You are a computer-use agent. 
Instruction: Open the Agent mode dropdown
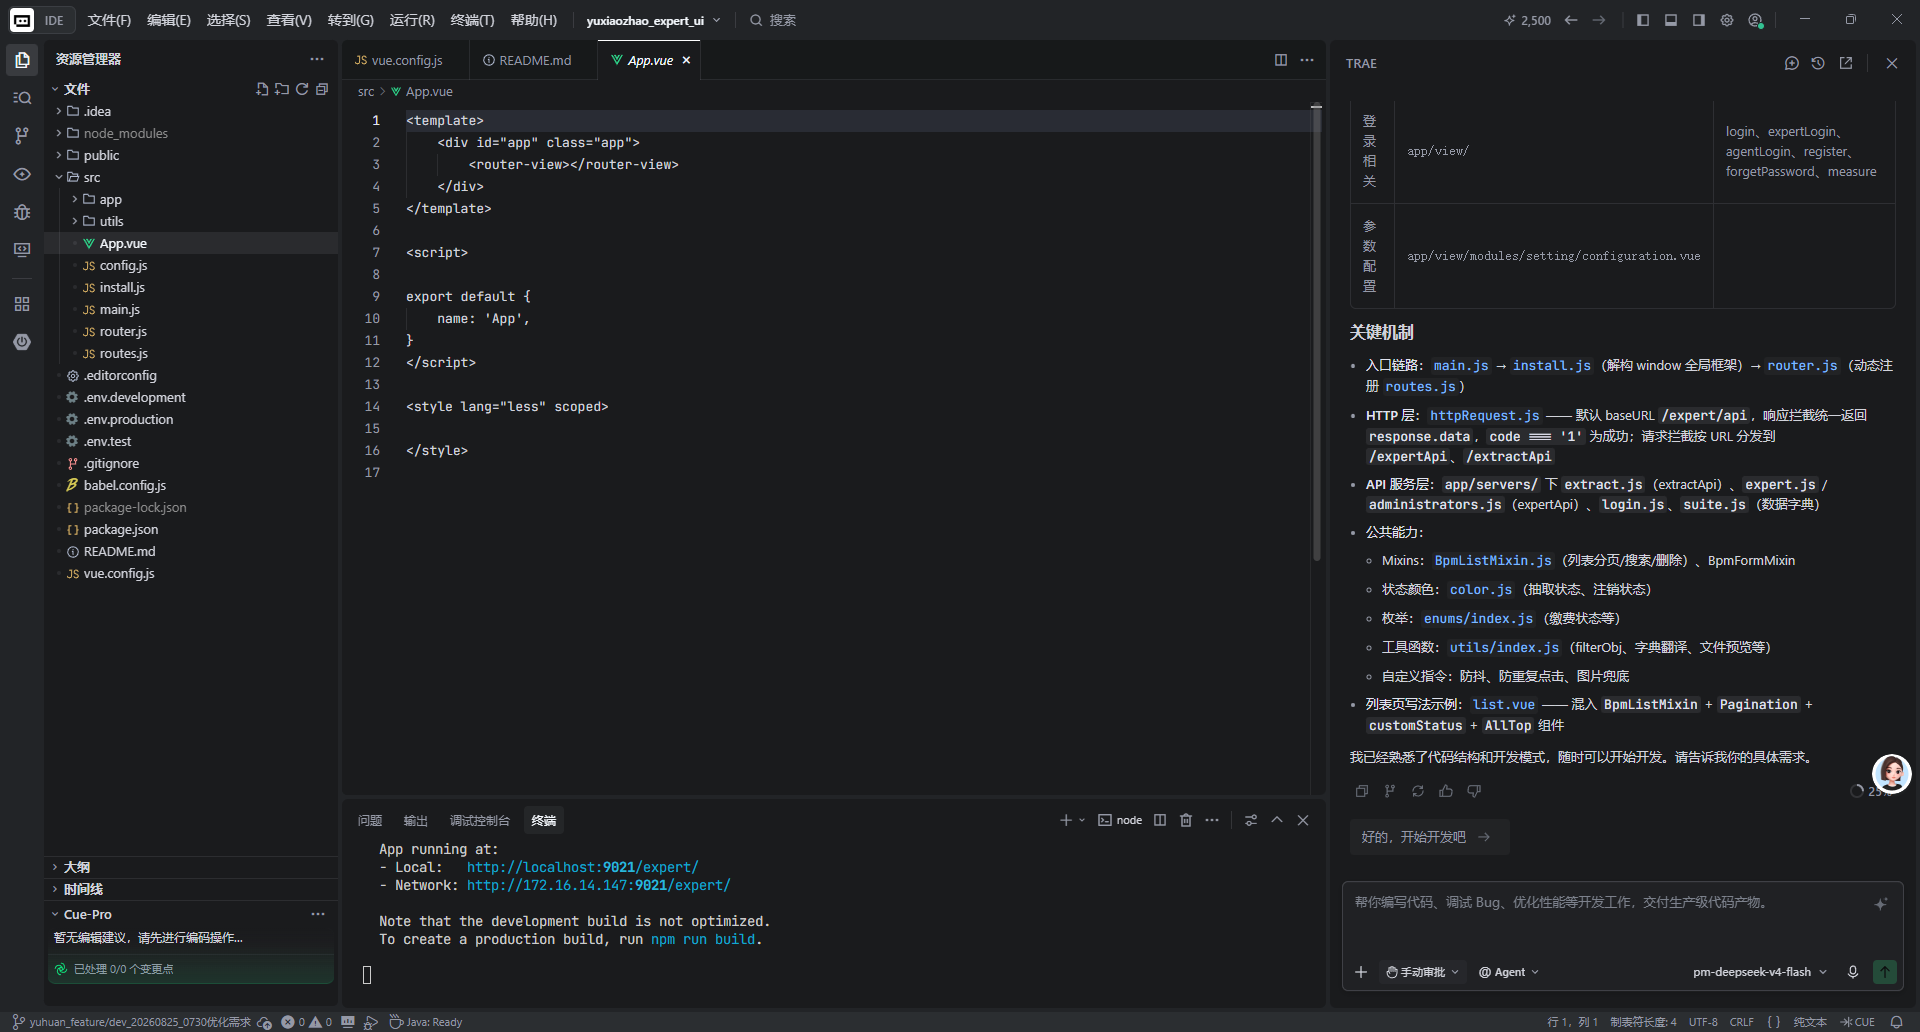pyautogui.click(x=1509, y=972)
